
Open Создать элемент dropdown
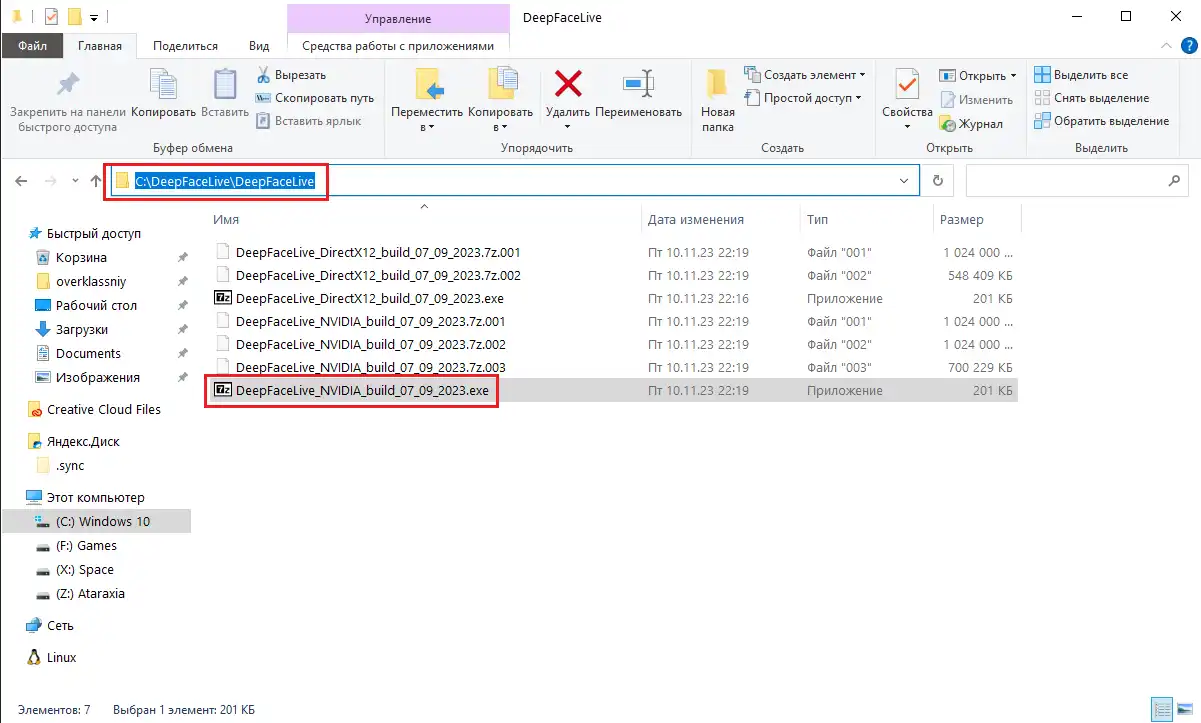[805, 75]
